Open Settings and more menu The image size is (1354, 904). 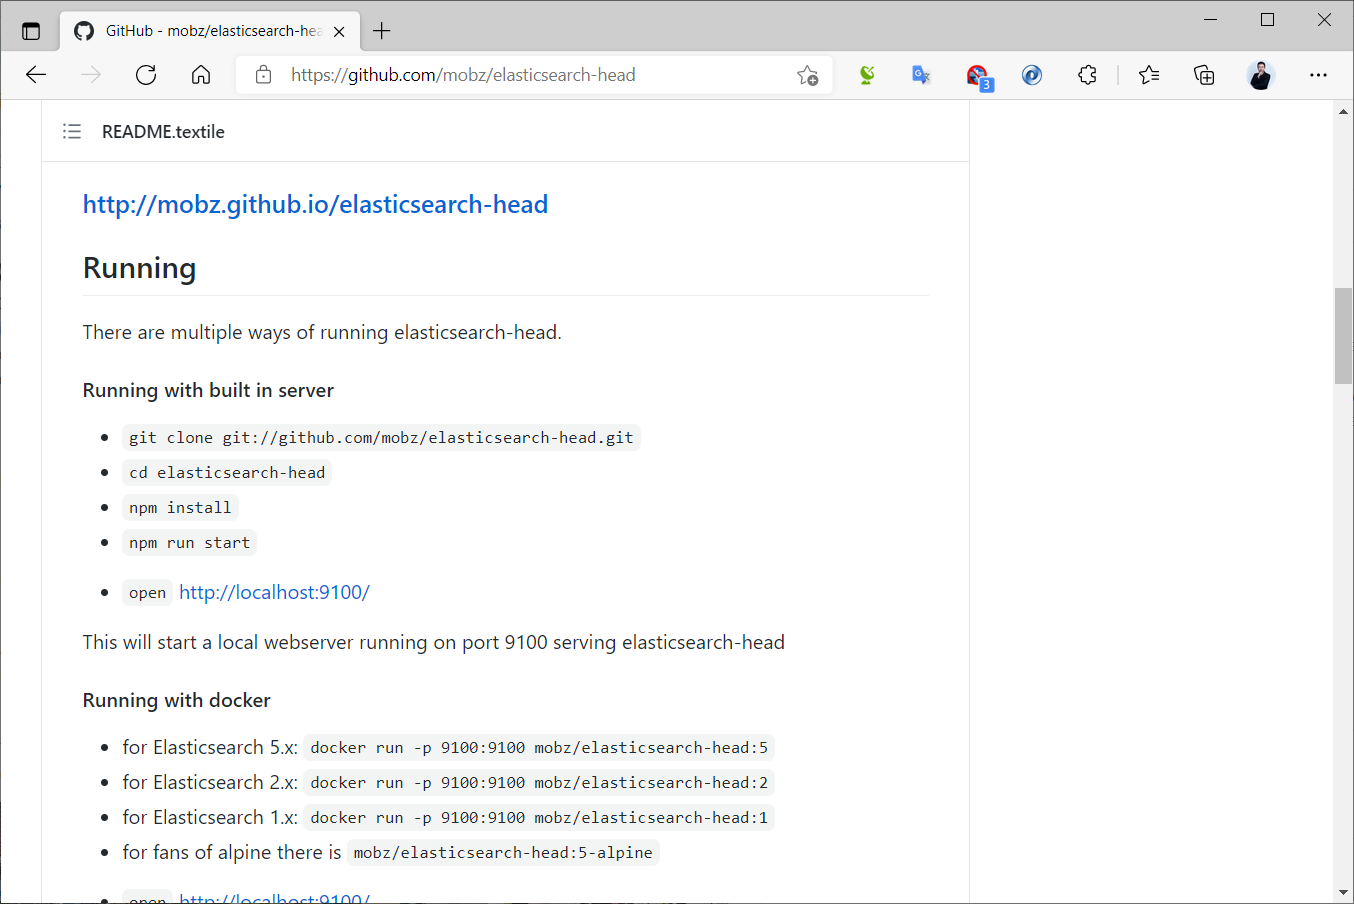tap(1318, 75)
